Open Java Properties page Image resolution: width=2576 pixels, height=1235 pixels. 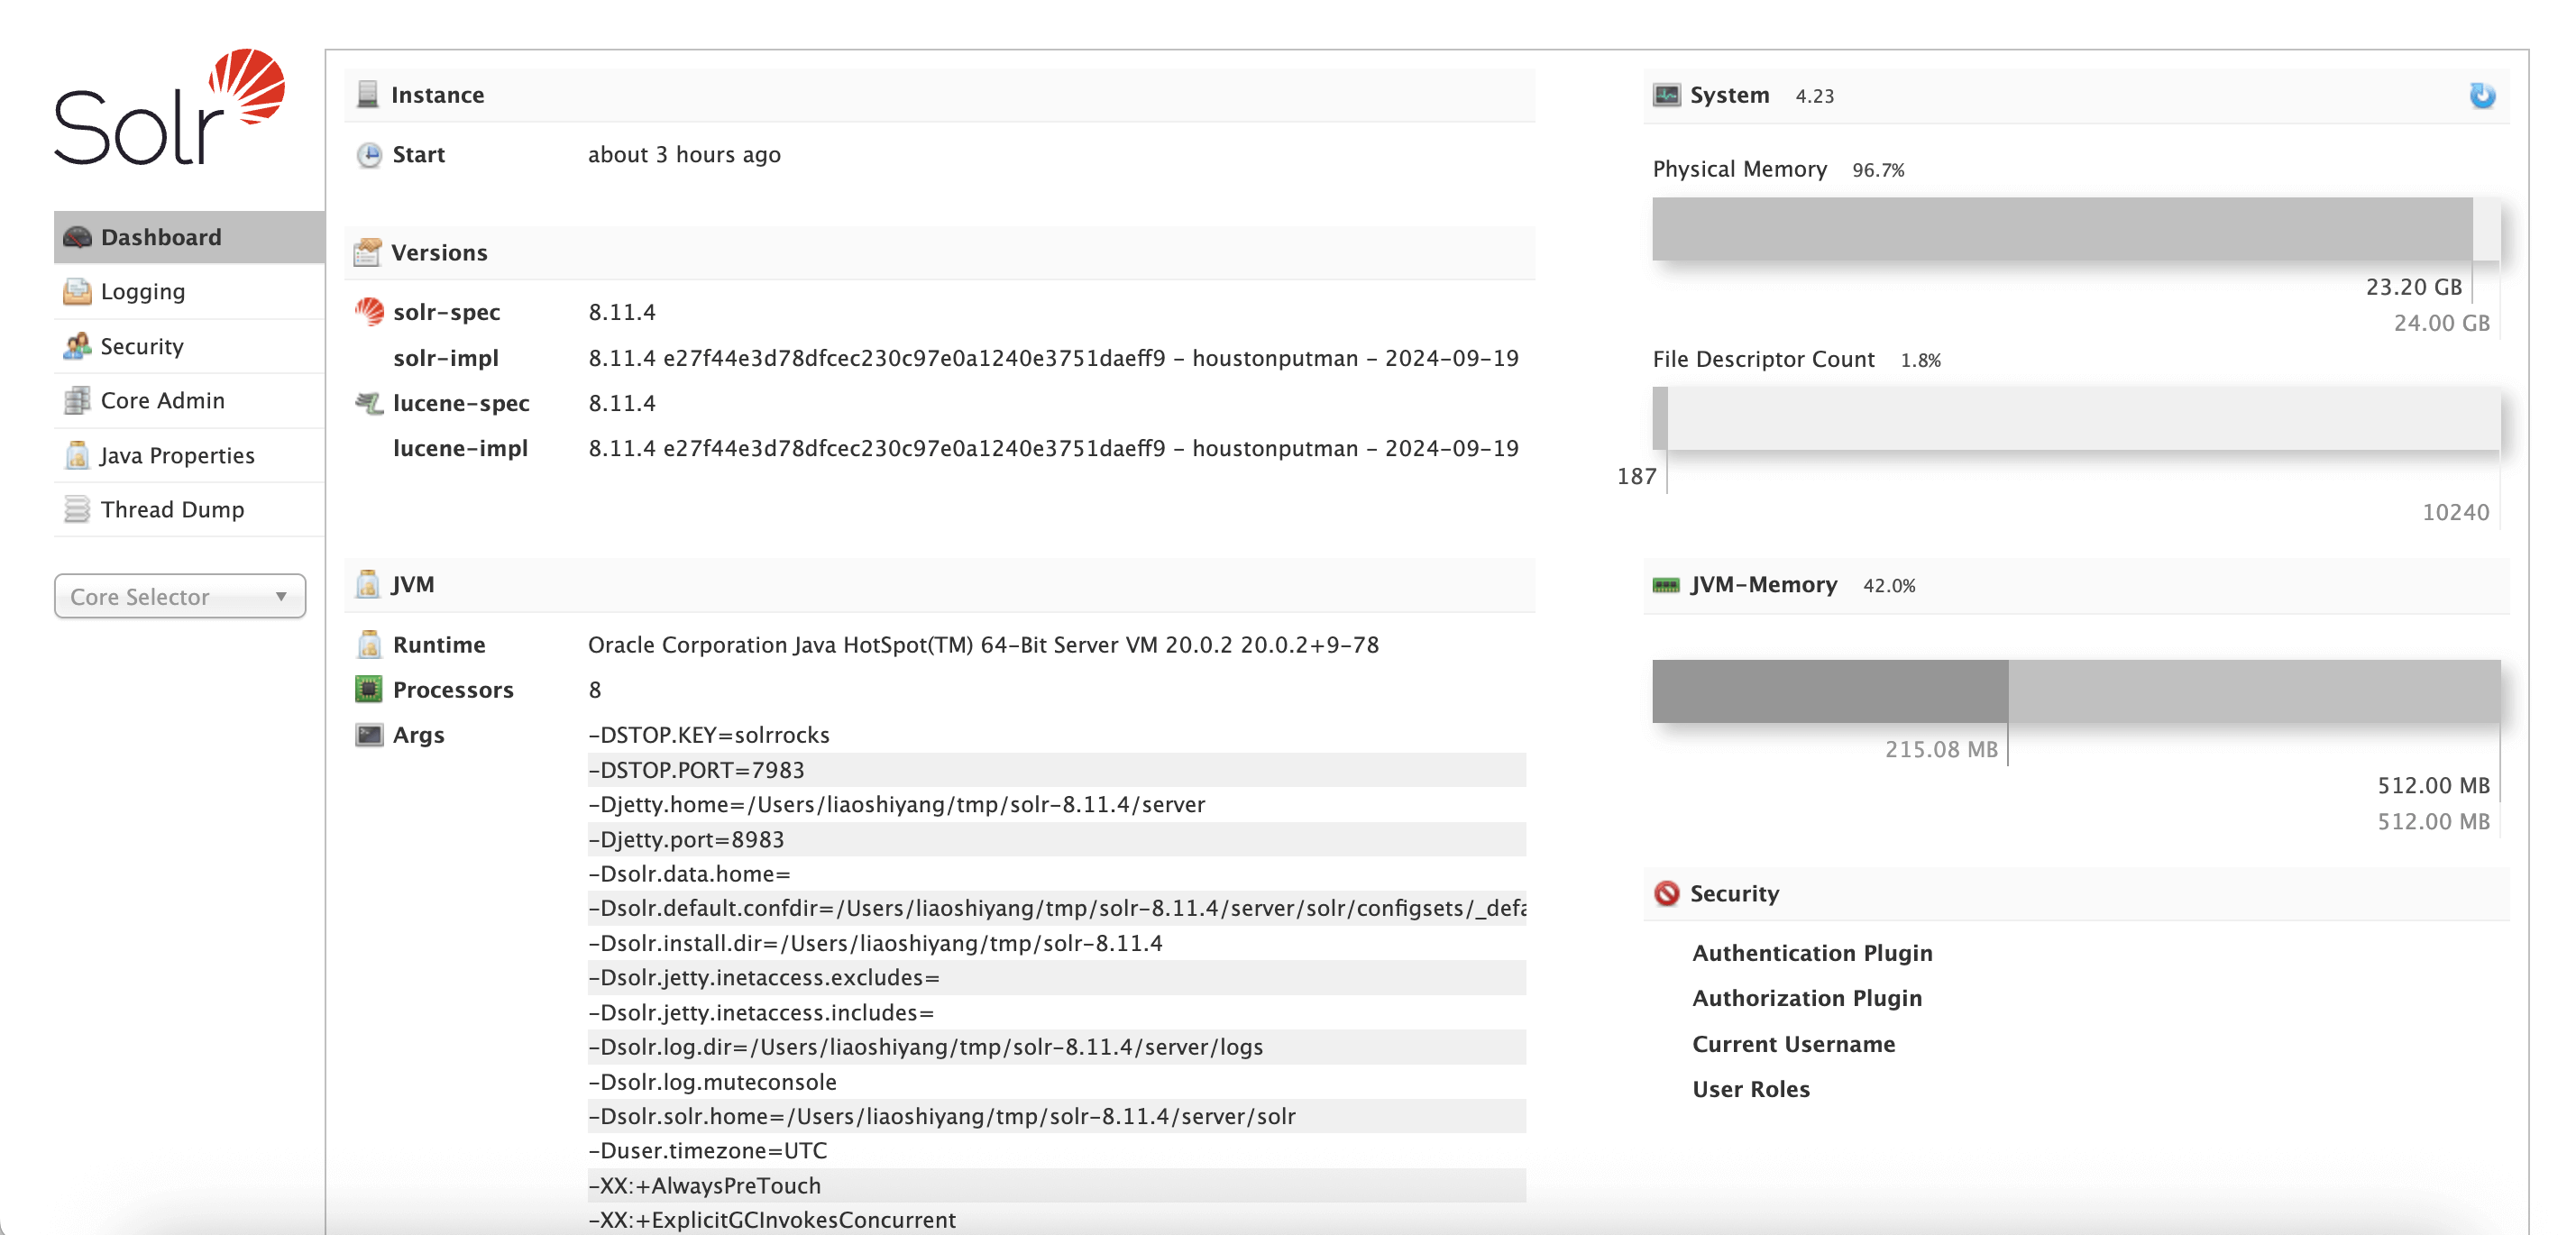point(177,455)
